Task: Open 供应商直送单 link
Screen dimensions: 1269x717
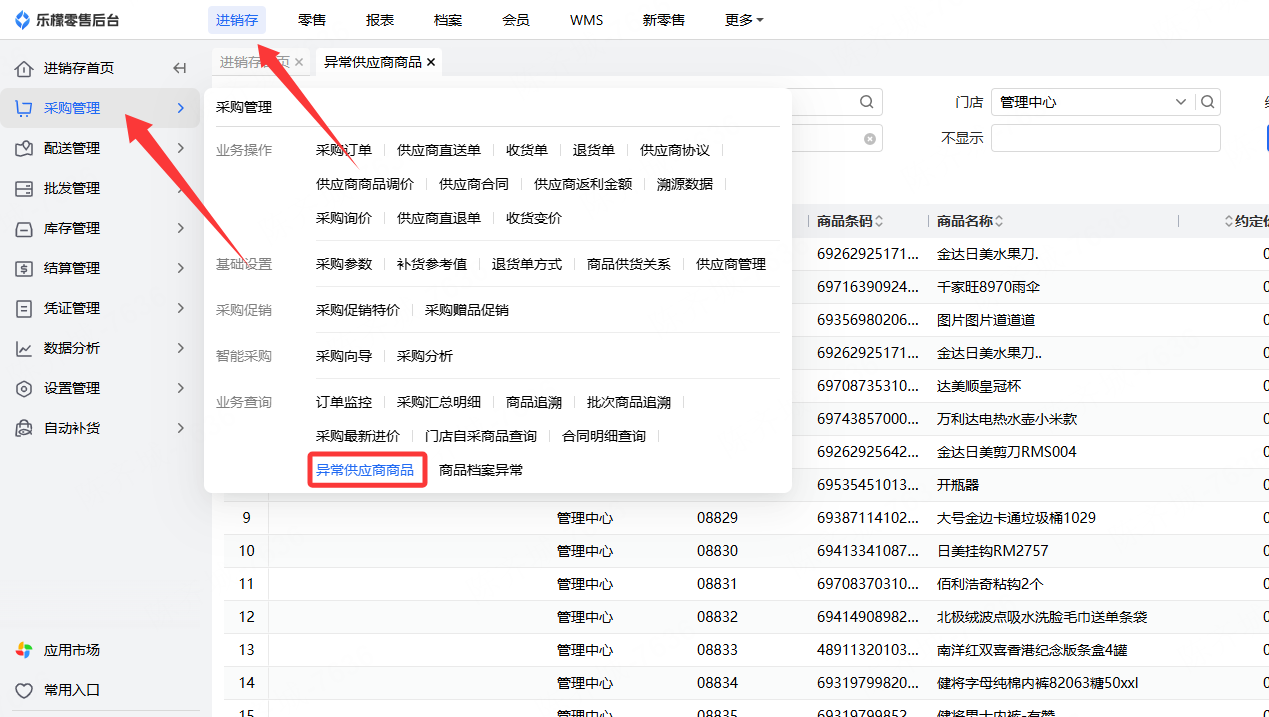Action: [439, 150]
